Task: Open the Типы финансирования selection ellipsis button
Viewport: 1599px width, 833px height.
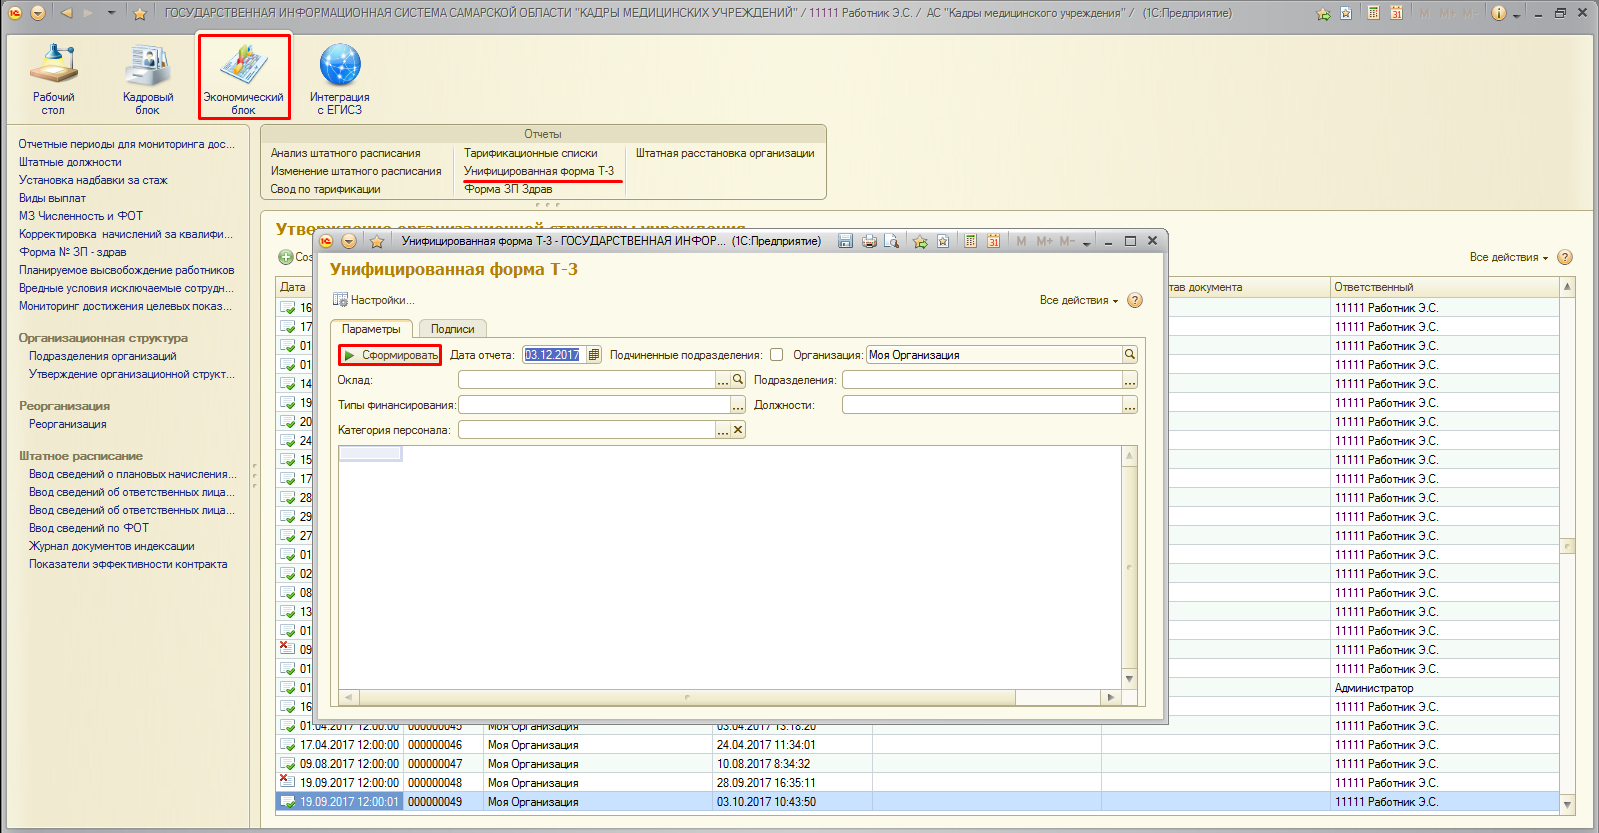Action: coord(737,406)
